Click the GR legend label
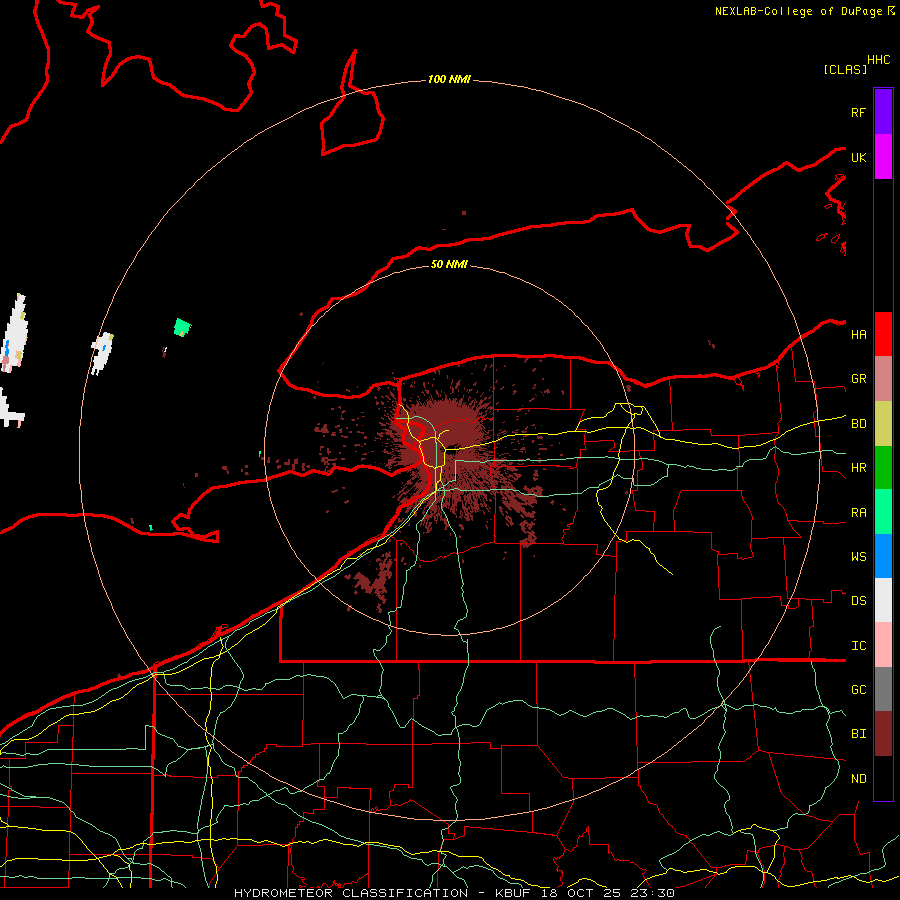900x900 pixels. coord(858,379)
